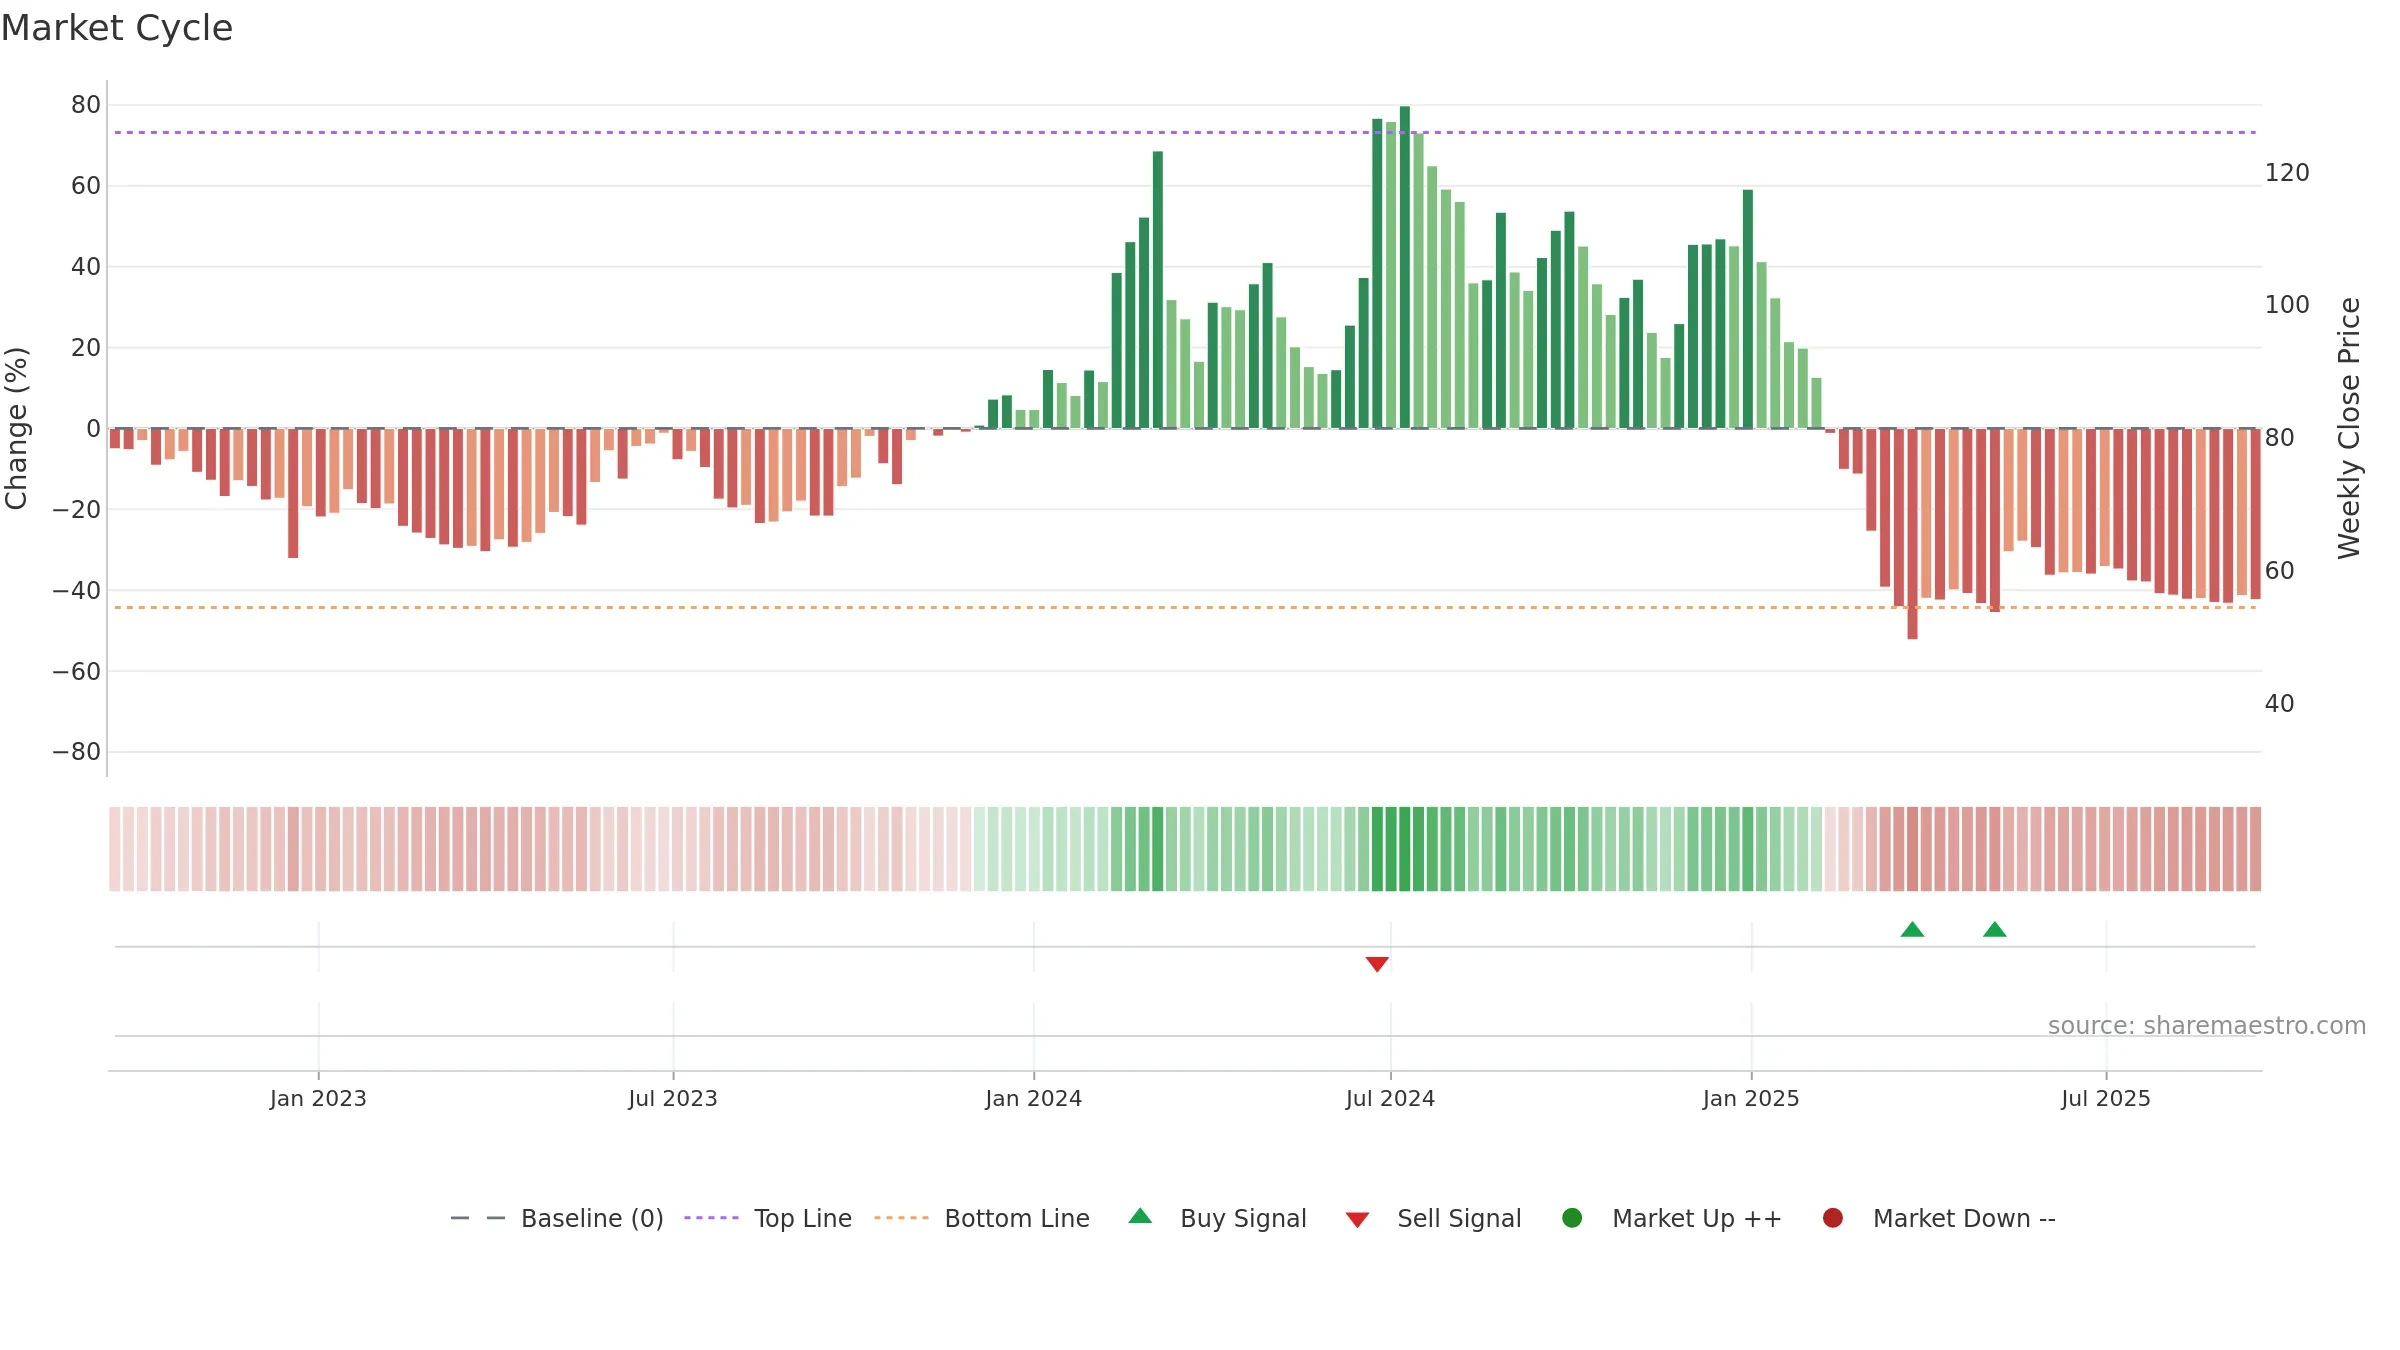Click the 100 tick on the price axis

coord(2287,305)
